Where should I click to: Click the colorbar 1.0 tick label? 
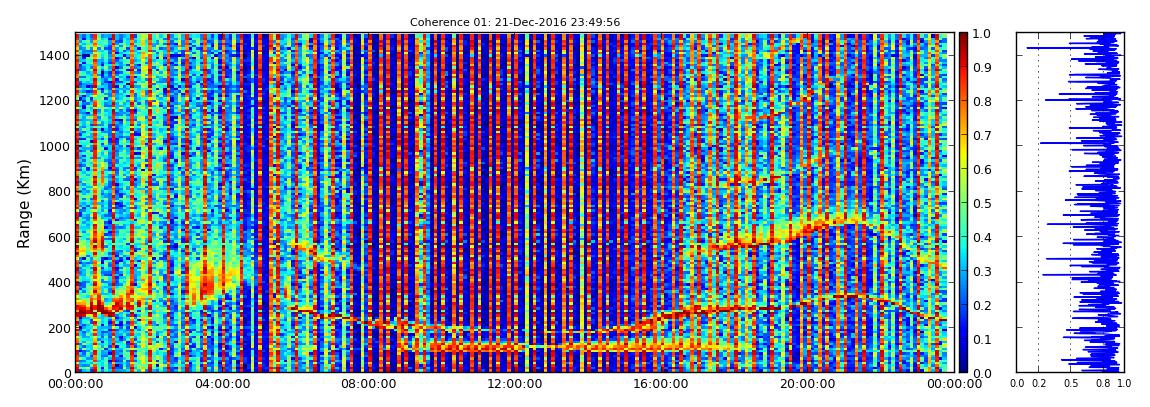tap(981, 34)
